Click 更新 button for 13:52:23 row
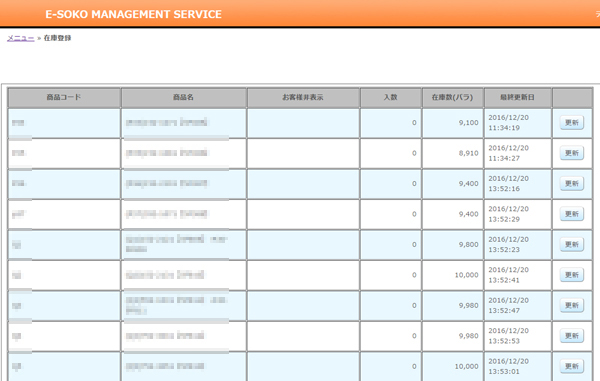600x381 pixels. tap(572, 244)
